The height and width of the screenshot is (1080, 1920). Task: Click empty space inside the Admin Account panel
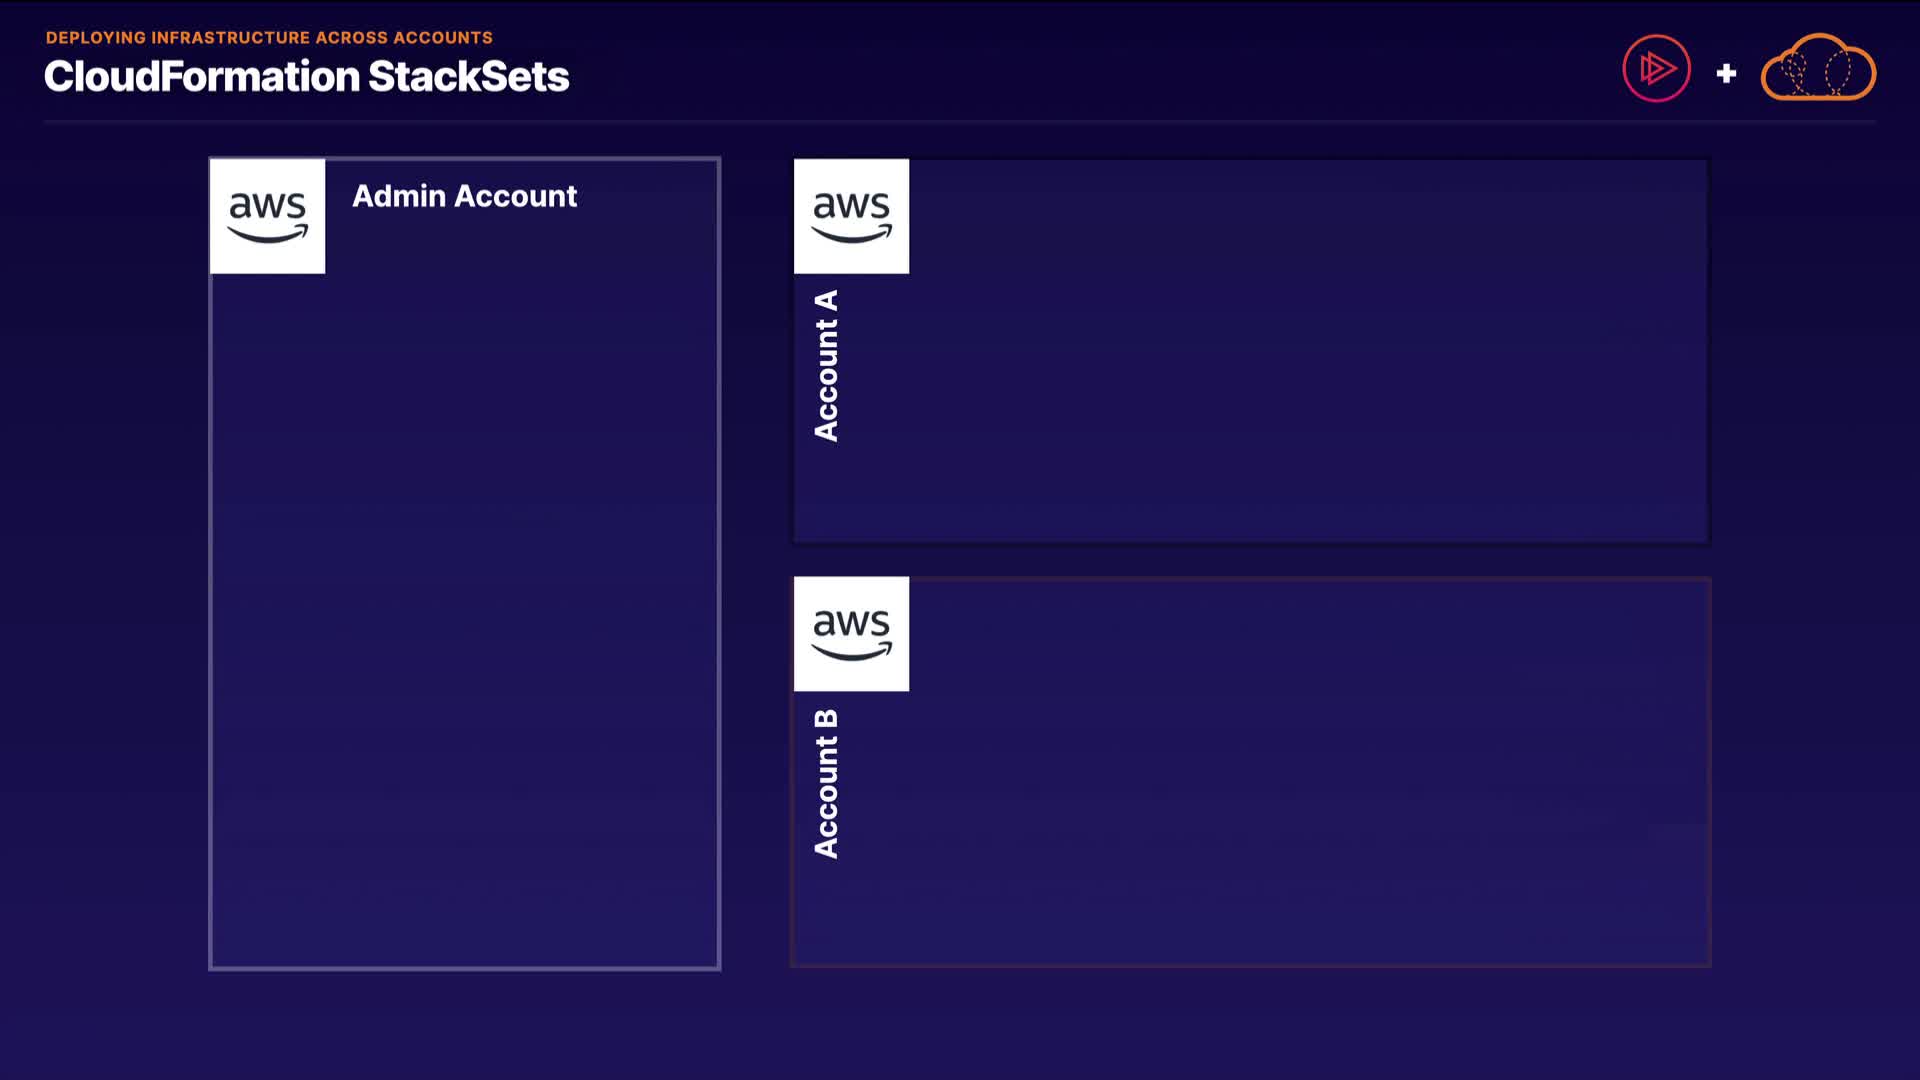(x=464, y=600)
